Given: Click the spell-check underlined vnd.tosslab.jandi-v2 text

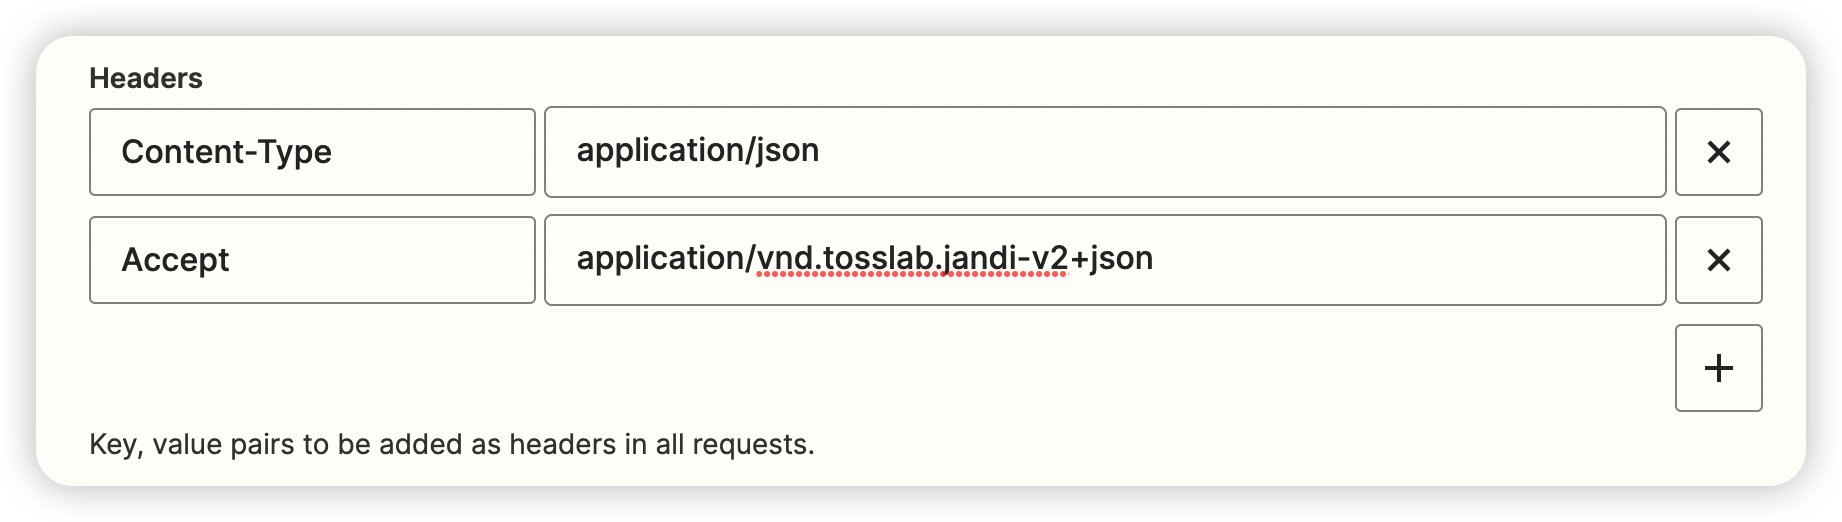Looking at the screenshot, I should point(912,259).
